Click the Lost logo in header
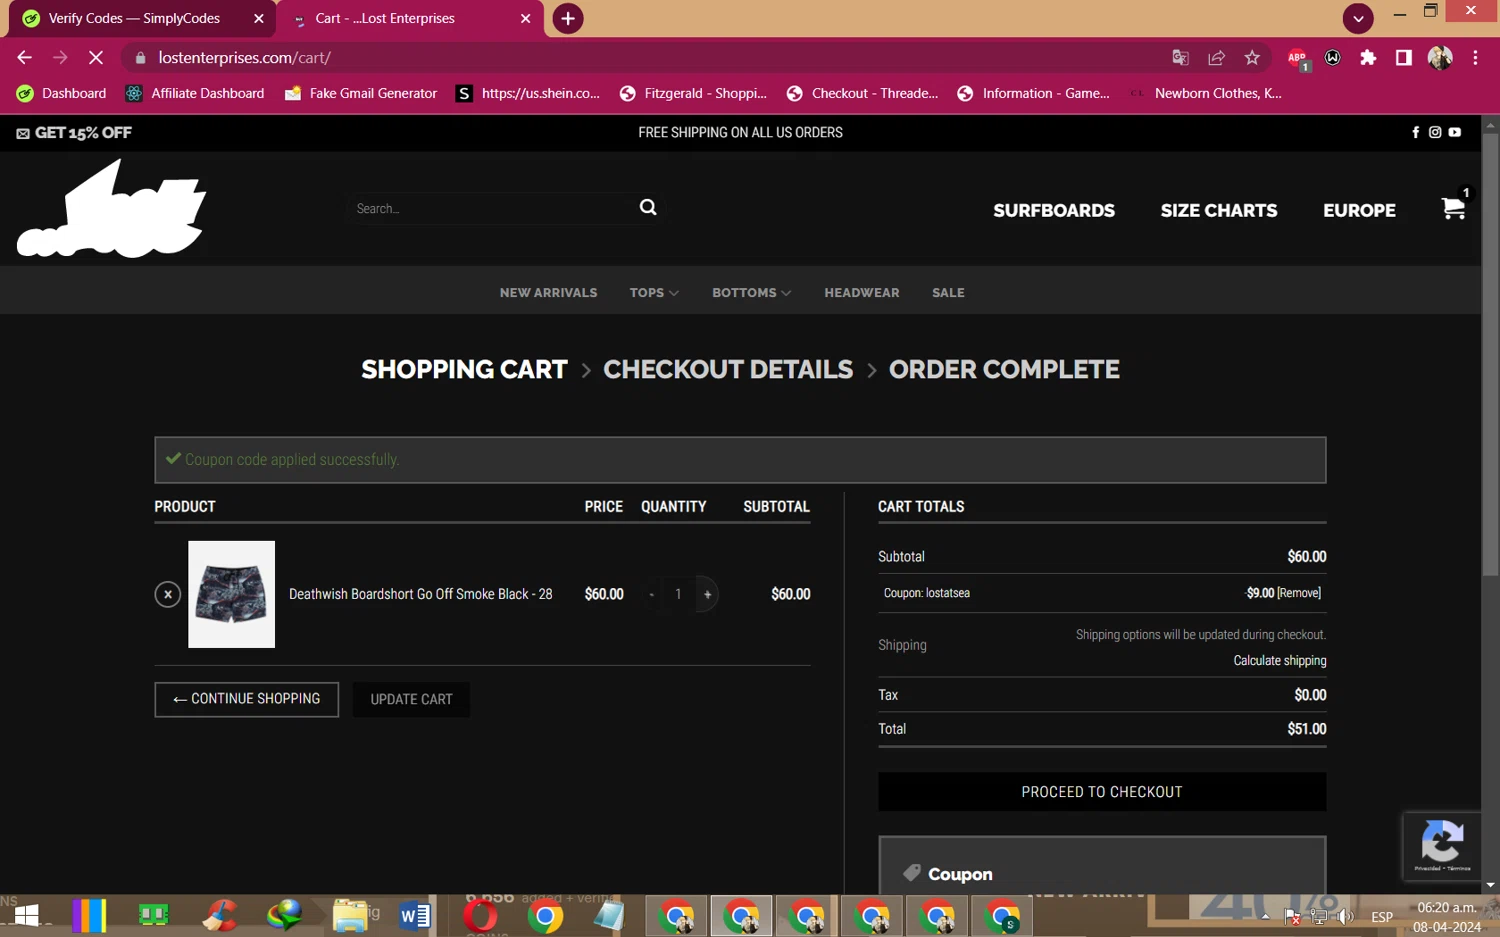 pos(112,210)
